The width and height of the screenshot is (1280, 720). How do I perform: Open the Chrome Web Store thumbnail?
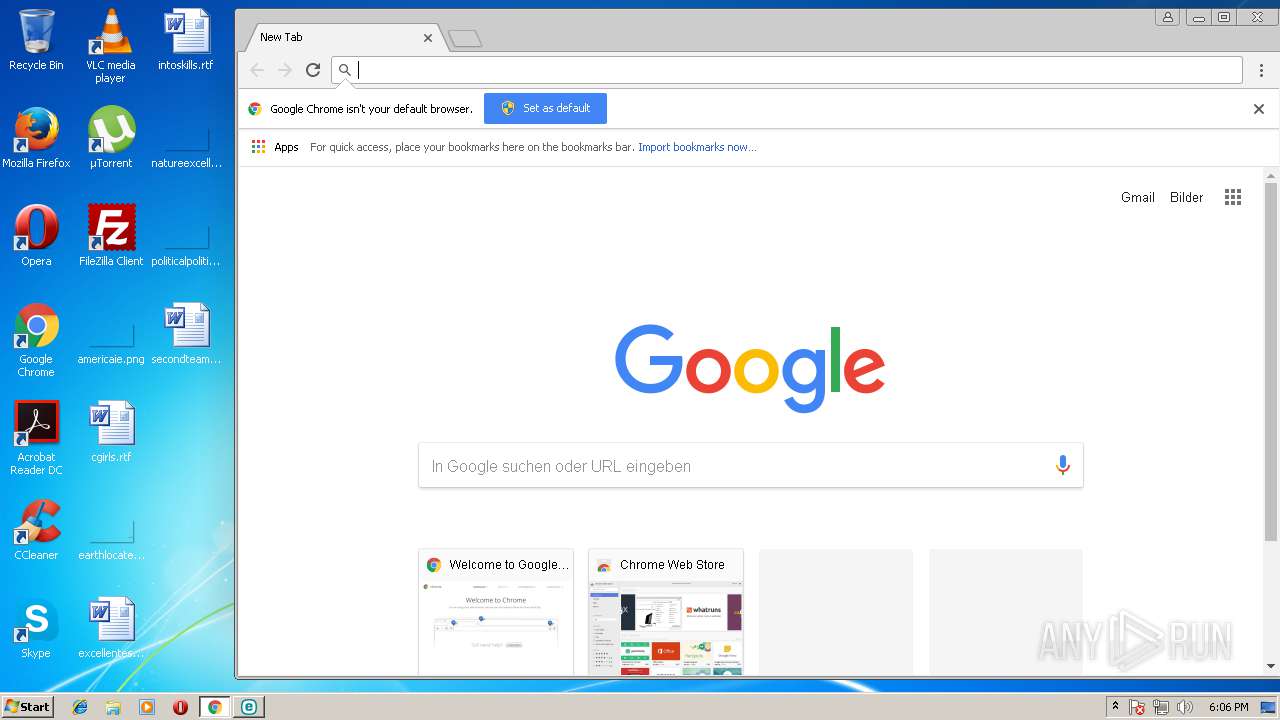[666, 612]
